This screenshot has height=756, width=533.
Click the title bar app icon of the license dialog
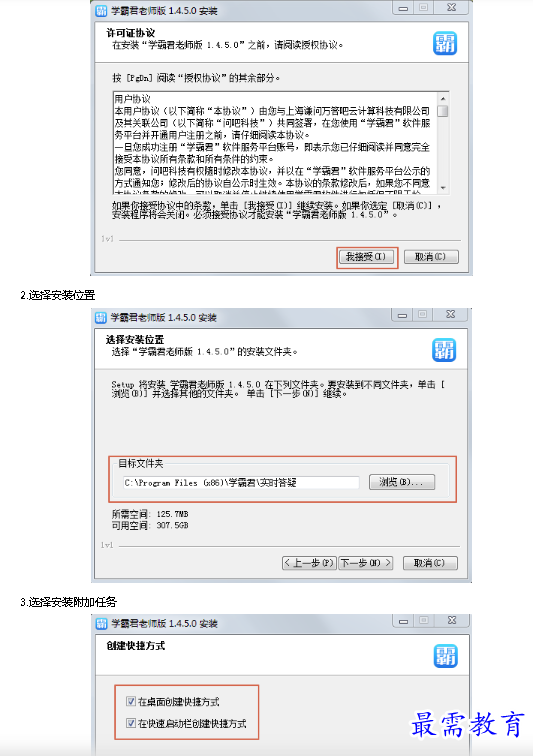[101, 11]
